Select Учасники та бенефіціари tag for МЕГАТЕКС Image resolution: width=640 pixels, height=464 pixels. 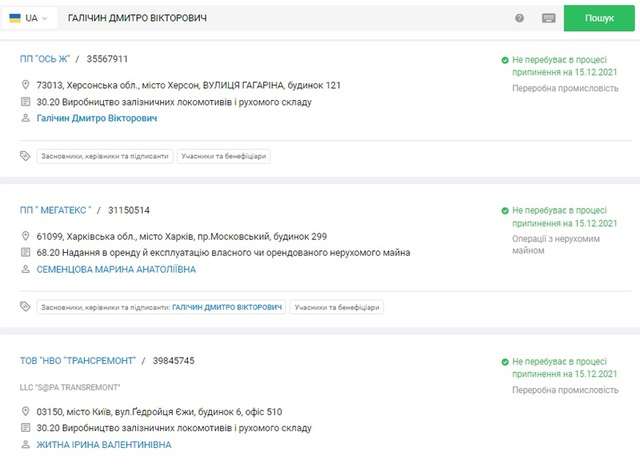coord(337,307)
